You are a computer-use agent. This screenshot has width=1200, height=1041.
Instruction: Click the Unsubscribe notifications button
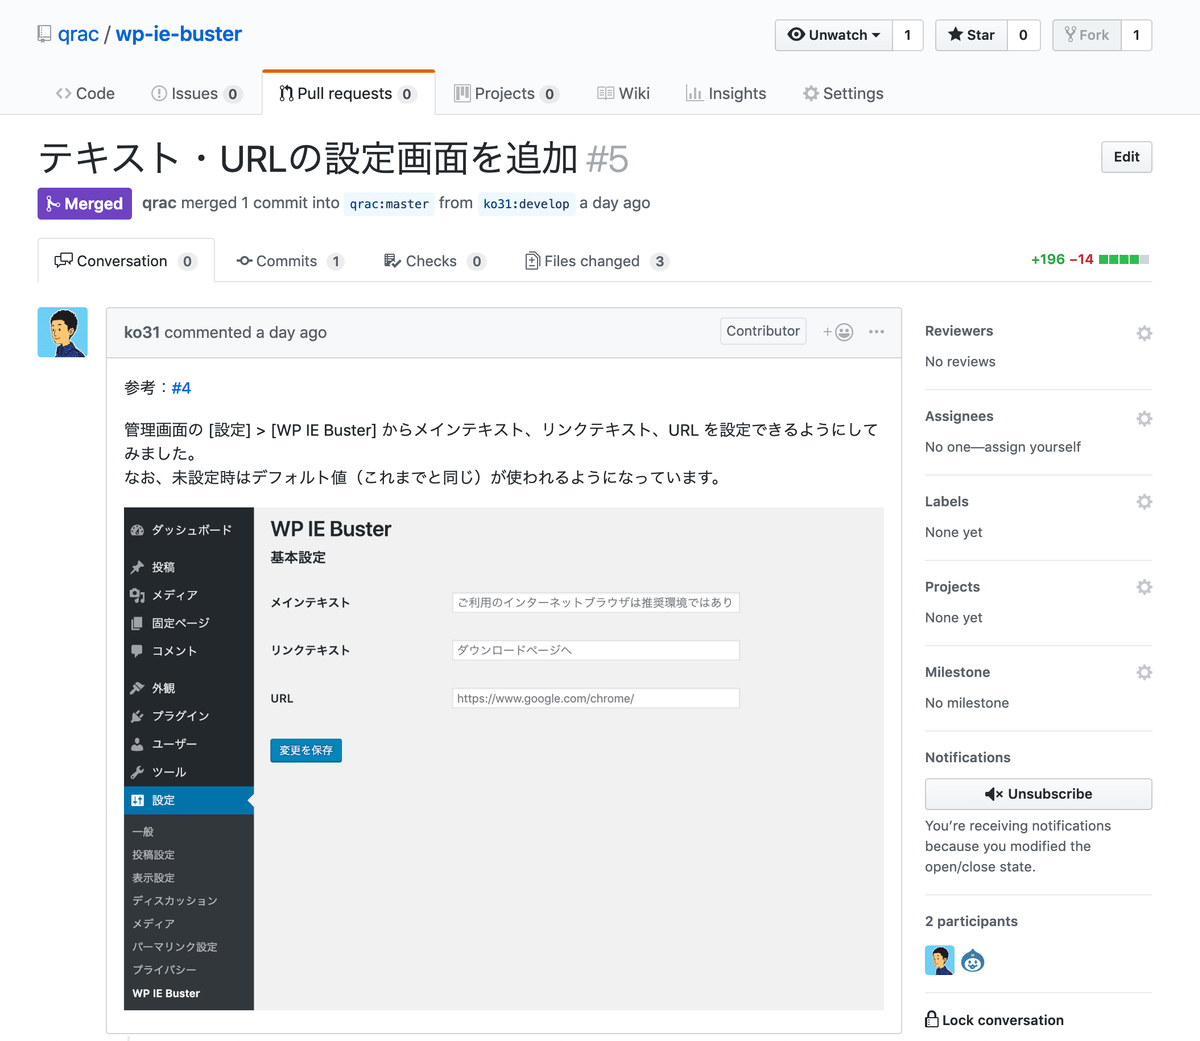pos(1038,794)
